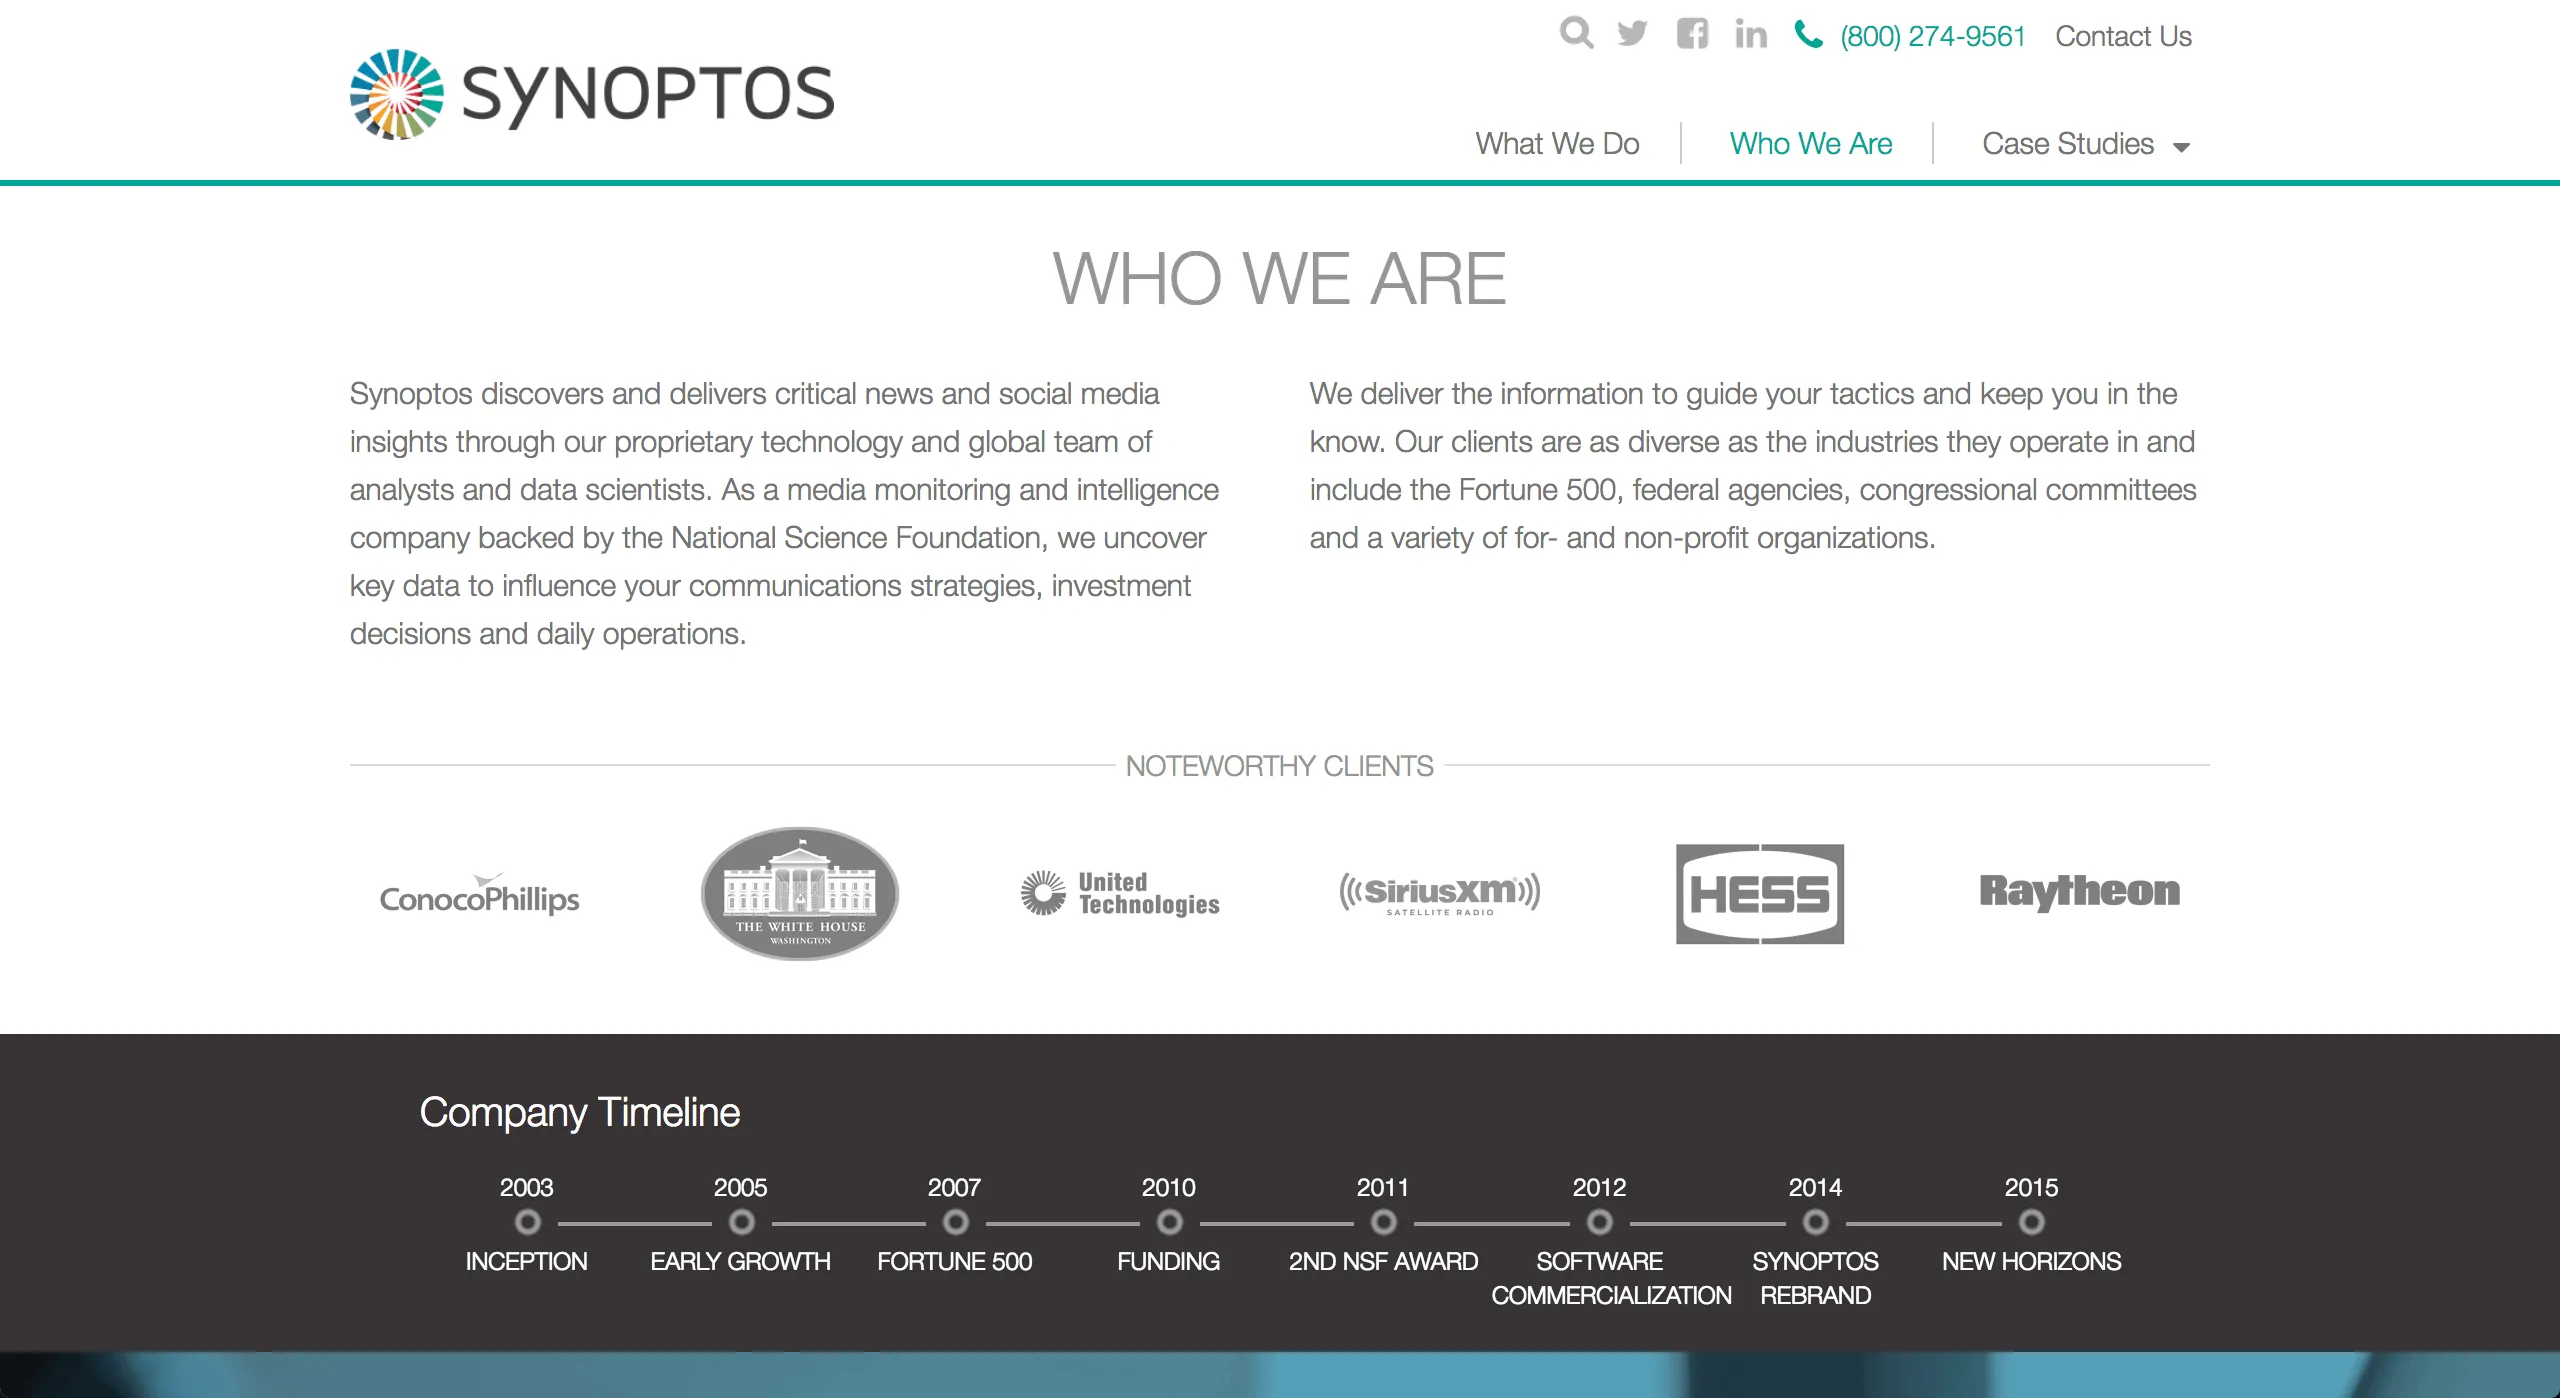
Task: Click the ConocoPhillips client logo
Action: pos(479,894)
